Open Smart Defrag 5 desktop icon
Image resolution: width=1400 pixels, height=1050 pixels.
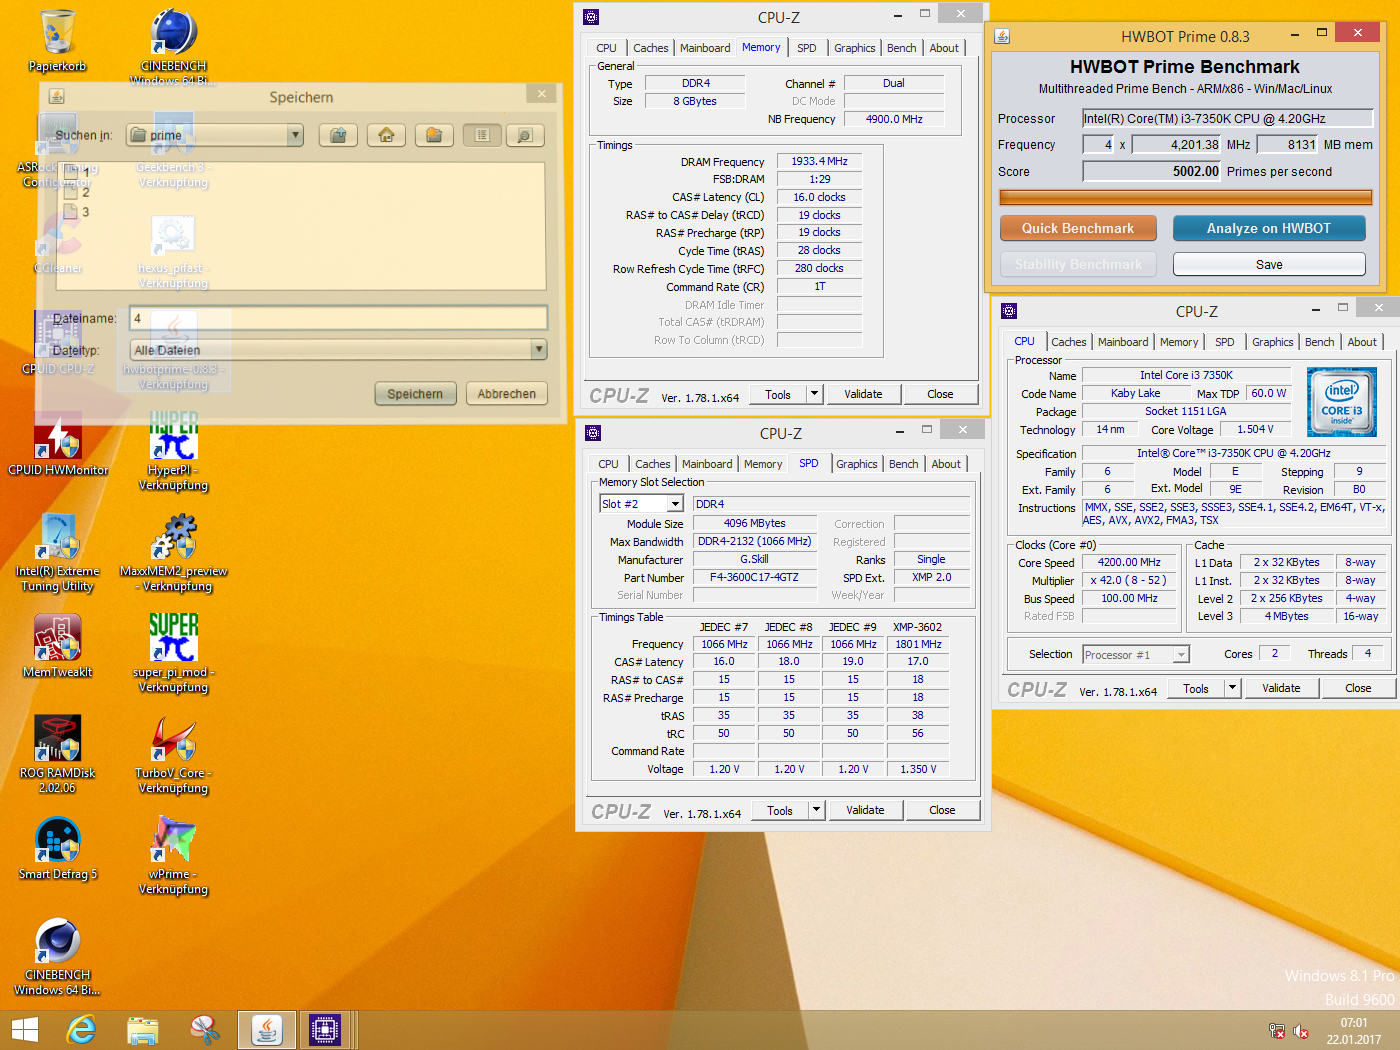pyautogui.click(x=58, y=849)
